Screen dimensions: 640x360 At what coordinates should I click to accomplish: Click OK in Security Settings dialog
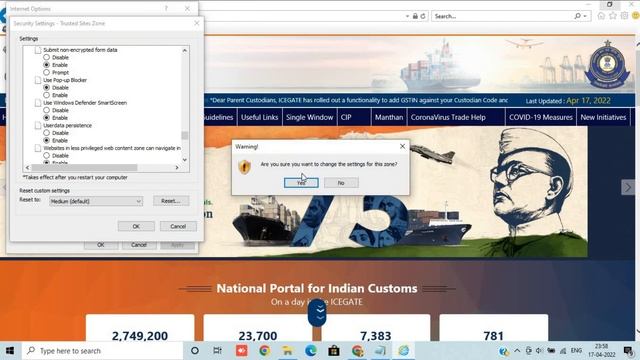tap(136, 226)
